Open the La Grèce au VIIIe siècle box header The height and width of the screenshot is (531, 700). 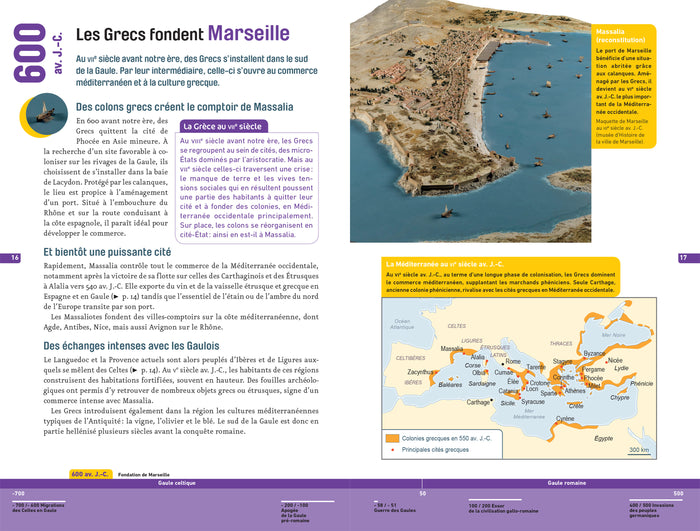222,127
